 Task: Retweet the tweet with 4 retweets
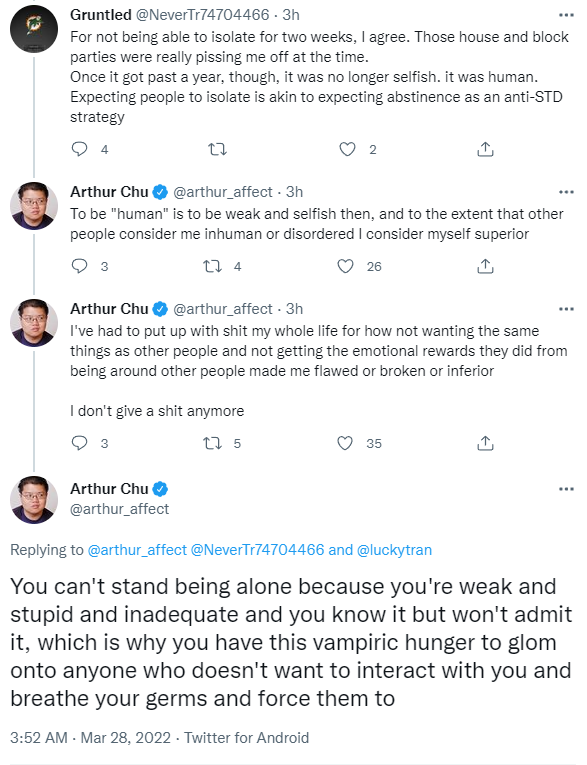212,266
